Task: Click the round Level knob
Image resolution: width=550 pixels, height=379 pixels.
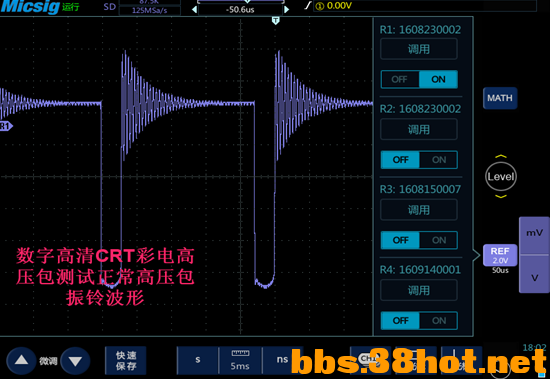Action: (x=501, y=177)
